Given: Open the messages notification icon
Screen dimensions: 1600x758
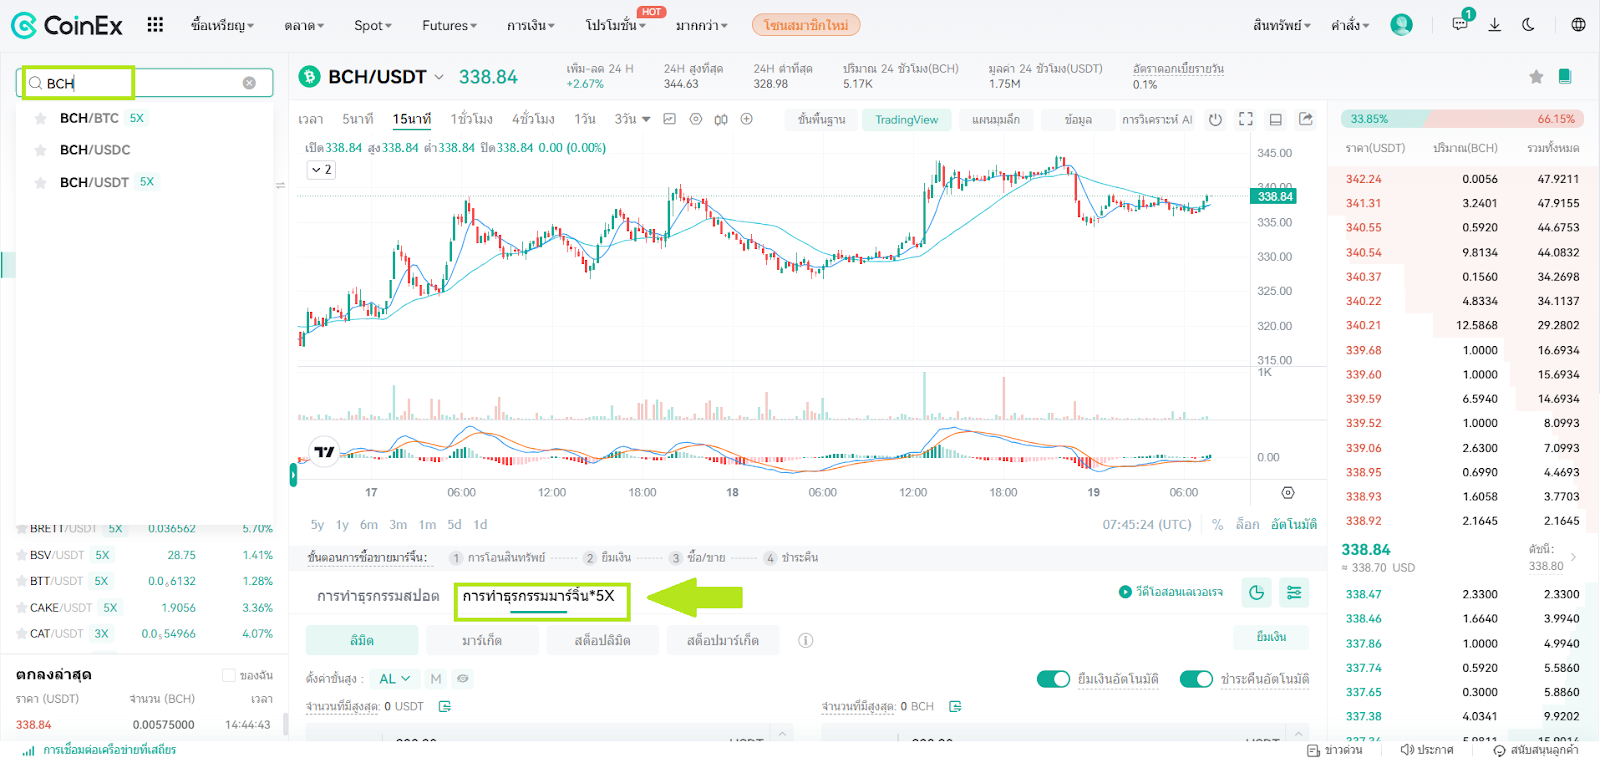Looking at the screenshot, I should 1461,24.
